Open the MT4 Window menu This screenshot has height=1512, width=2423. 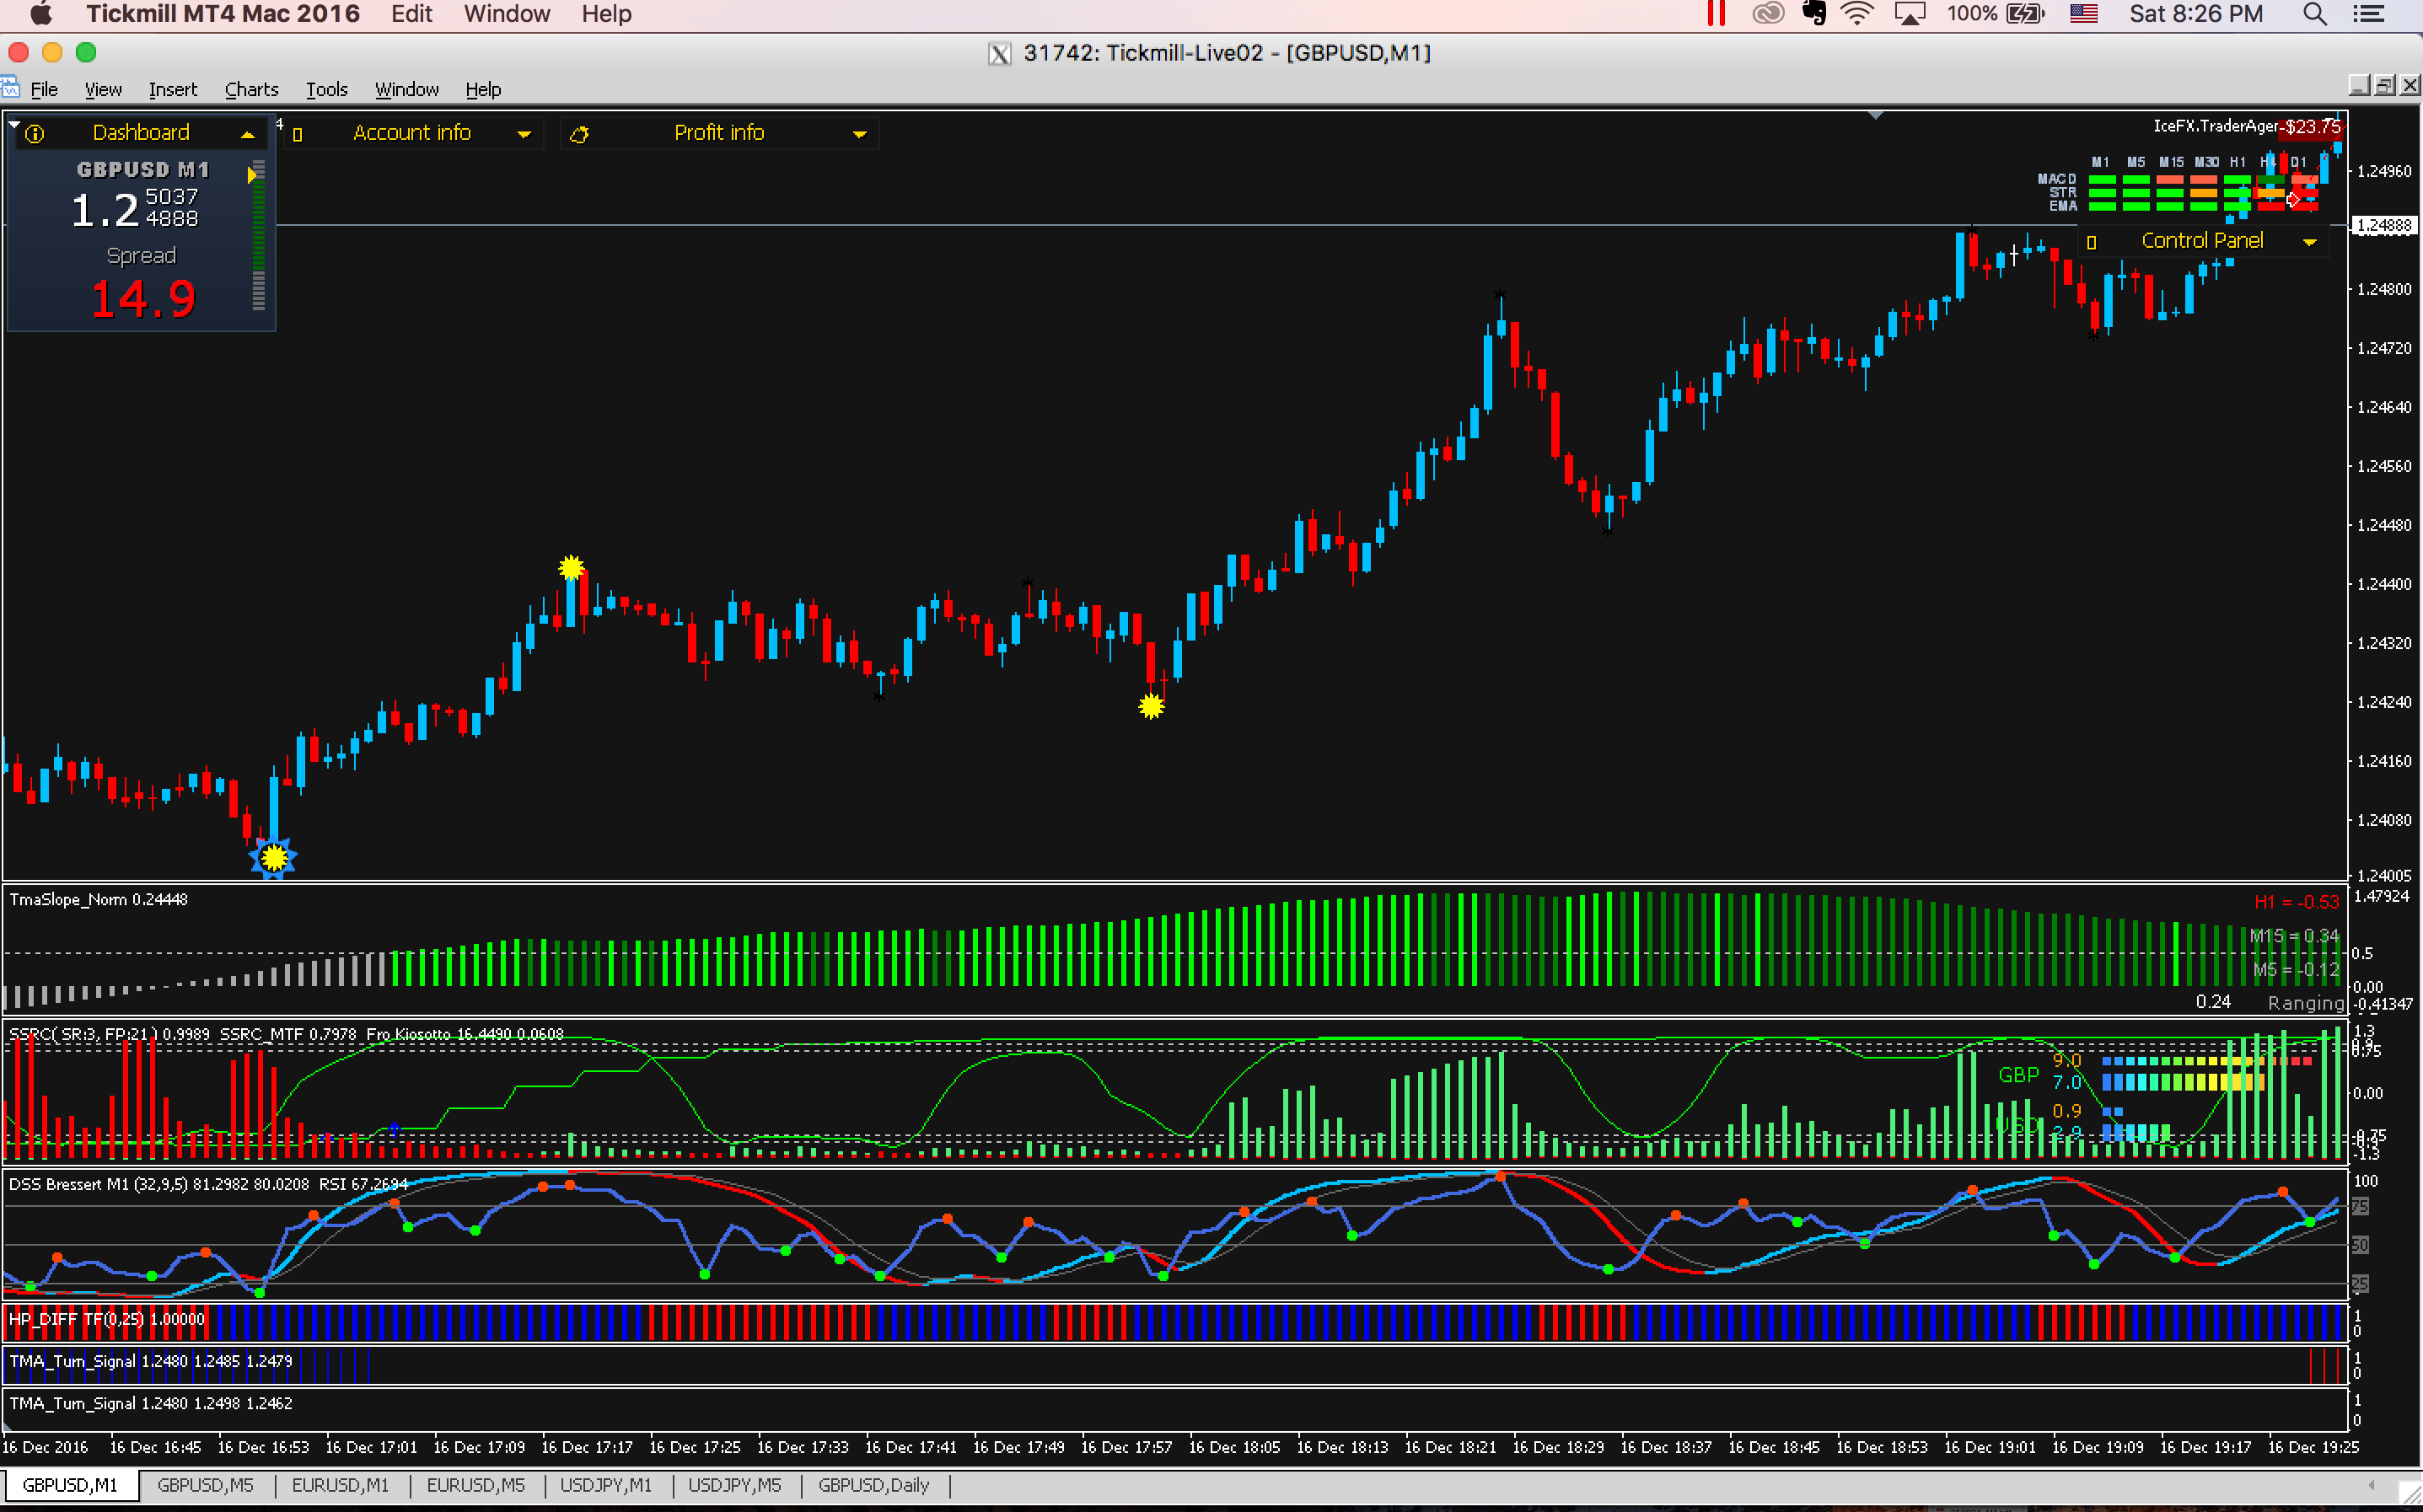[x=406, y=89]
